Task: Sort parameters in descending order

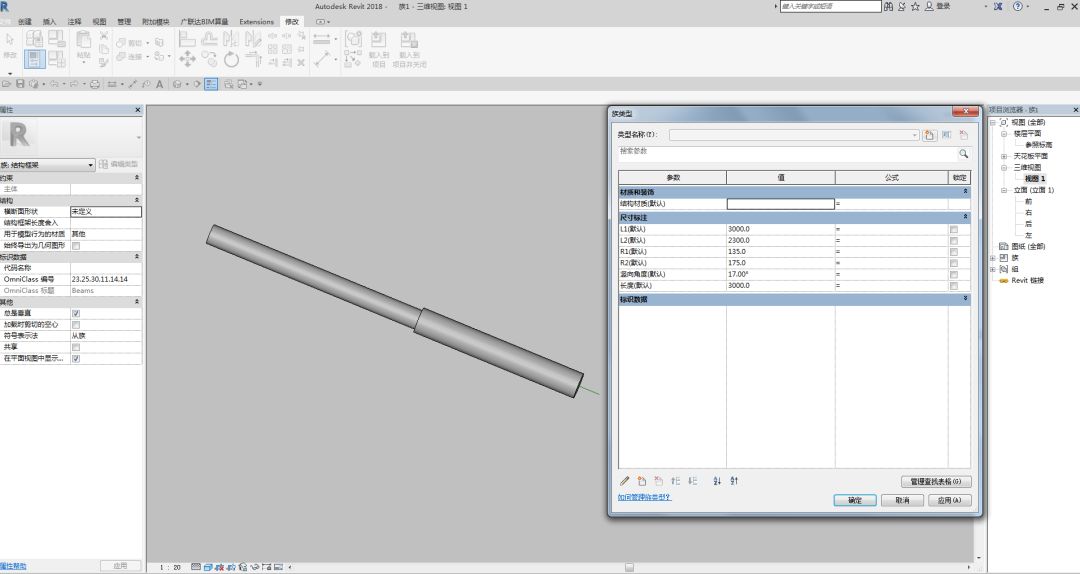Action: (734, 481)
